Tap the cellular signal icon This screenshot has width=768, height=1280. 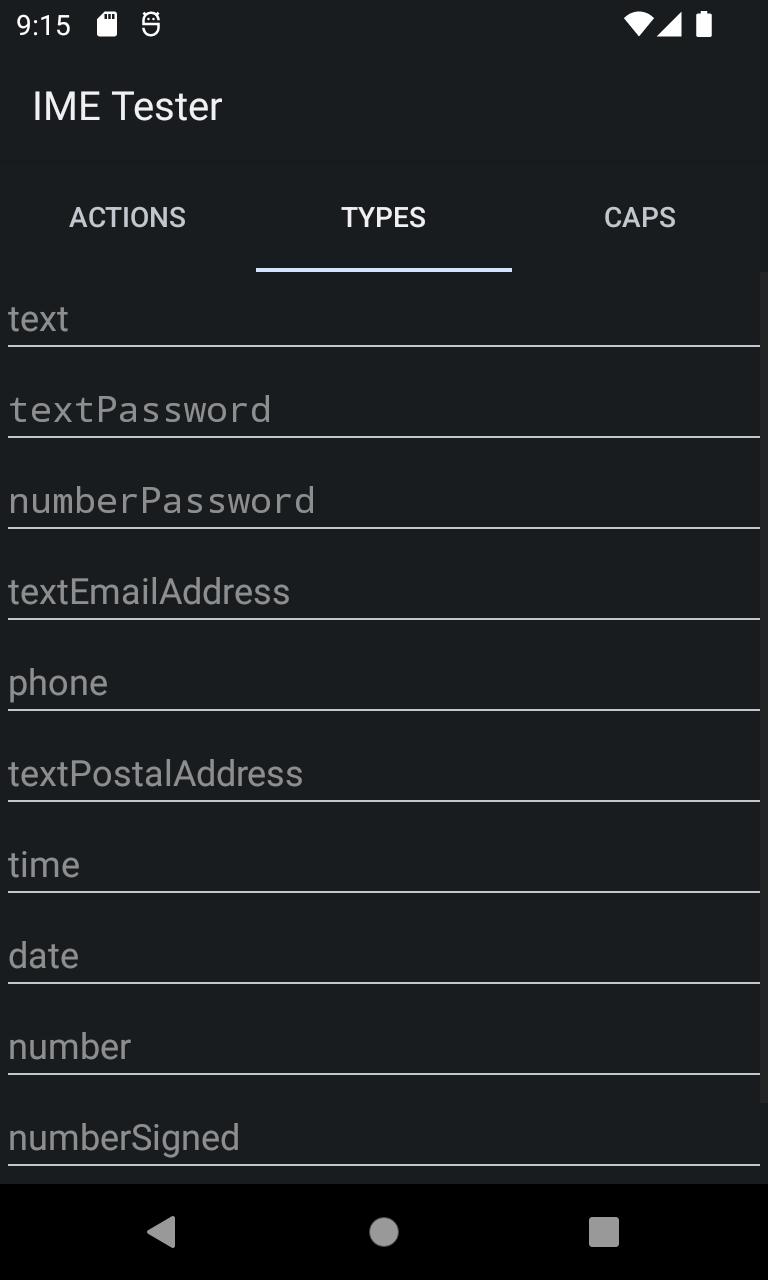[x=669, y=24]
